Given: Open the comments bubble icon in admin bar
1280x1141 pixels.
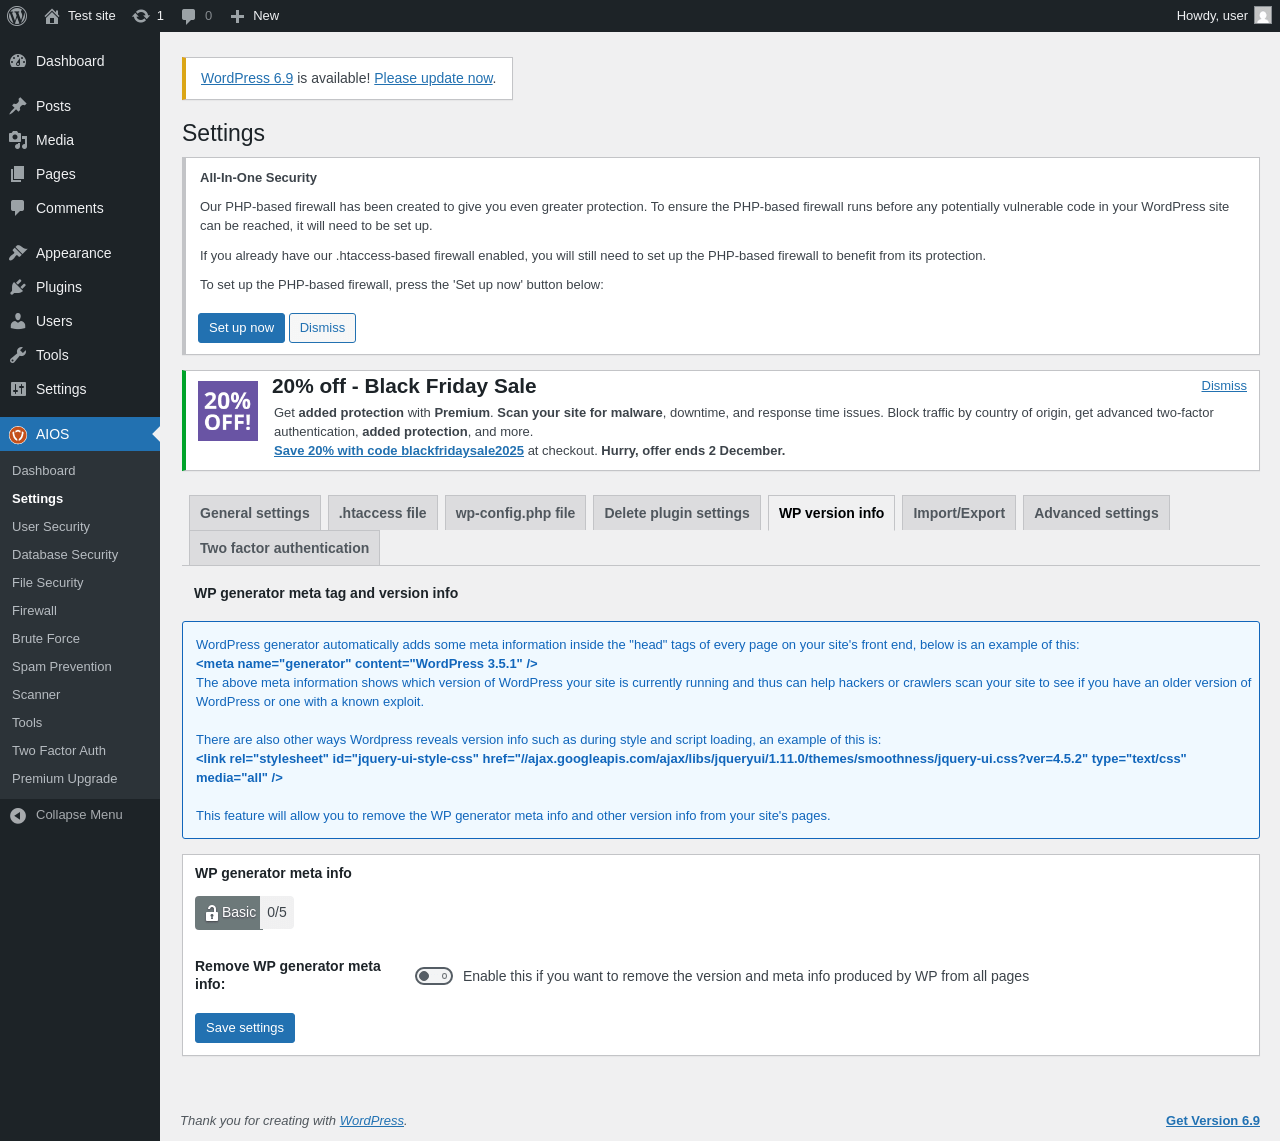Looking at the screenshot, I should [x=189, y=16].
